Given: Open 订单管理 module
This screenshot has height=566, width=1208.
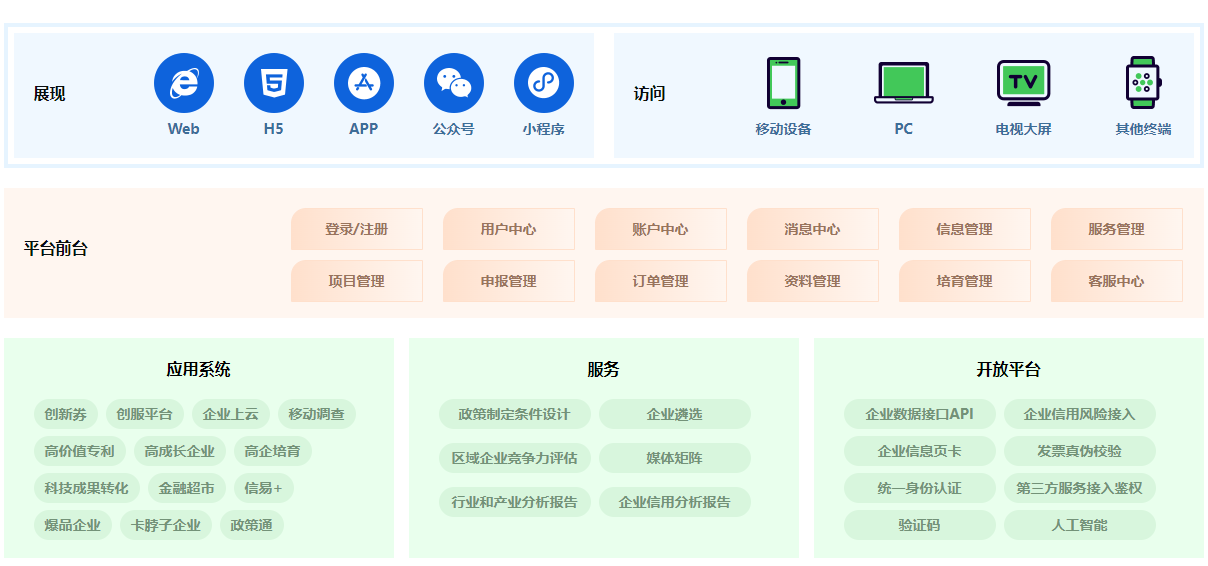Looking at the screenshot, I should (661, 281).
